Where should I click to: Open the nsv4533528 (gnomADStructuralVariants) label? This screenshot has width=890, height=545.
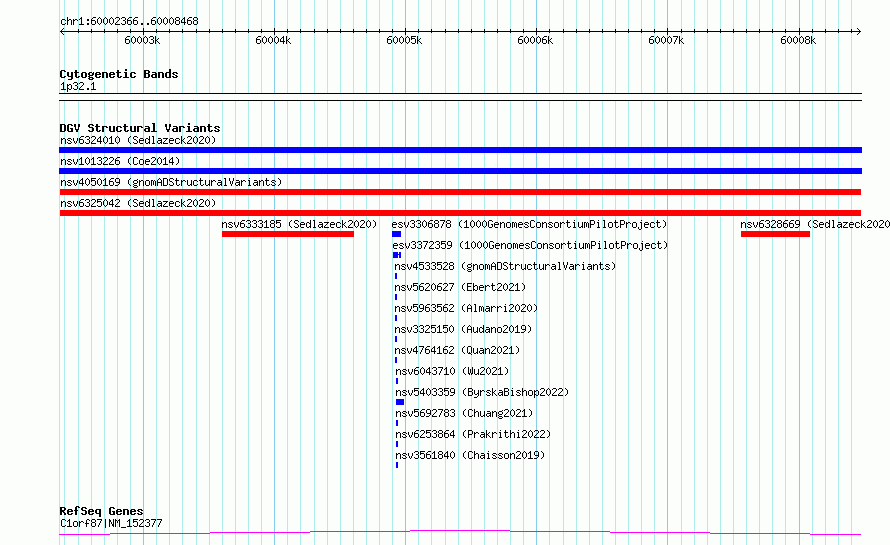[x=505, y=266]
